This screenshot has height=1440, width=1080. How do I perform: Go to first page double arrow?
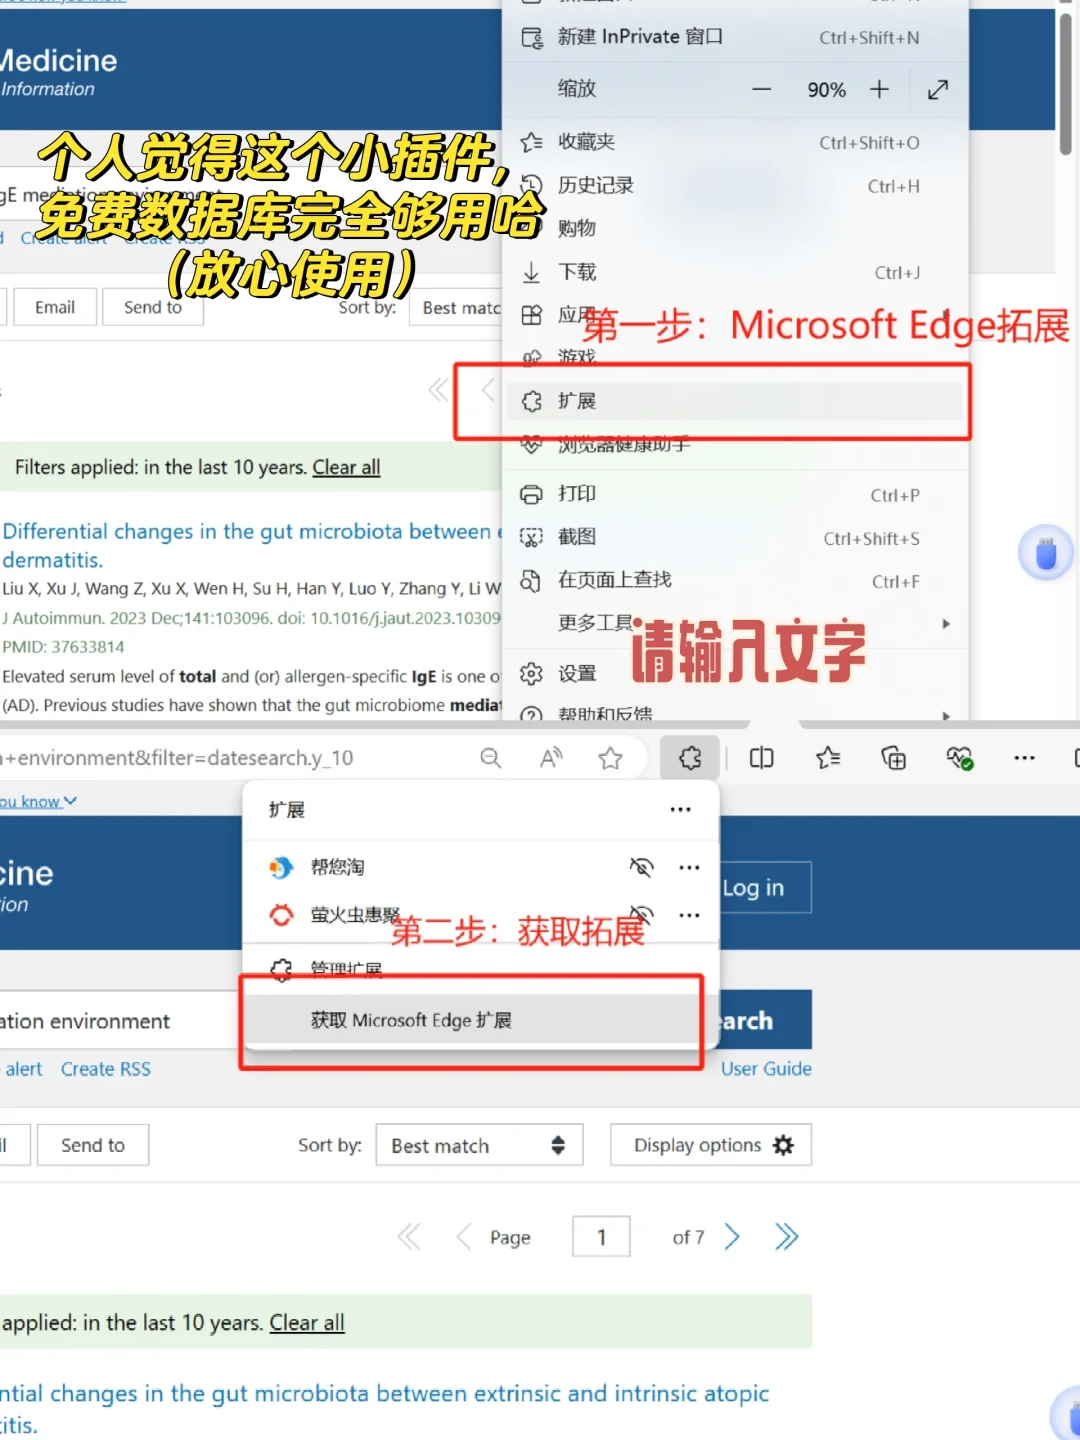(409, 1237)
